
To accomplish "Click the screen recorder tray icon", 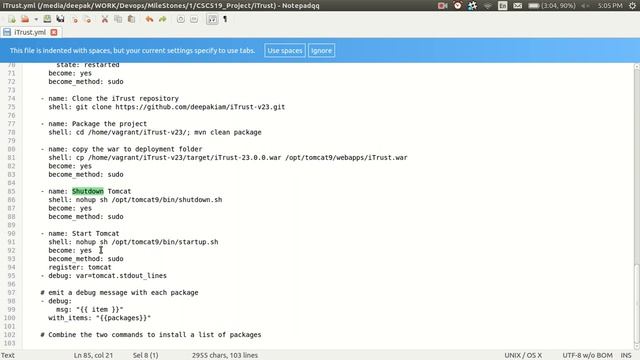I will pyautogui.click(x=442, y=6).
